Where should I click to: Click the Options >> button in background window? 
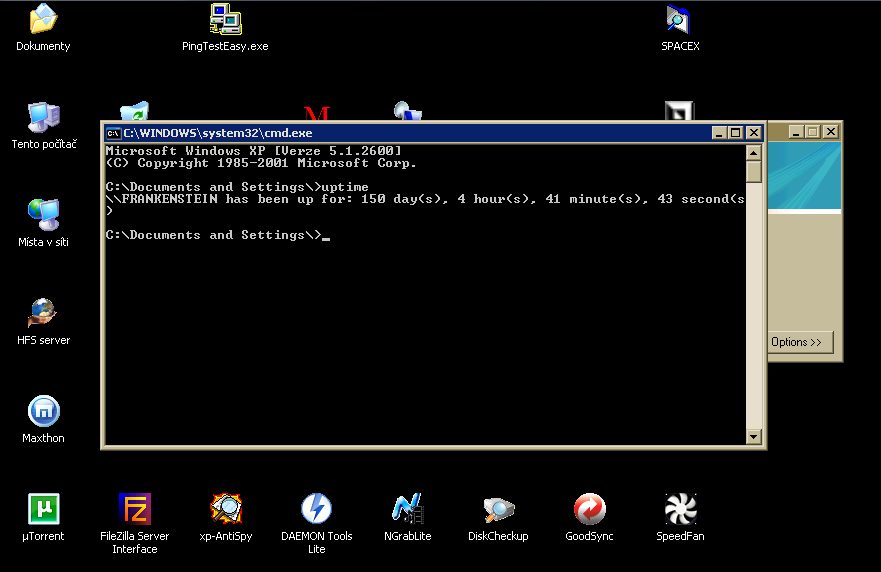[x=800, y=342]
